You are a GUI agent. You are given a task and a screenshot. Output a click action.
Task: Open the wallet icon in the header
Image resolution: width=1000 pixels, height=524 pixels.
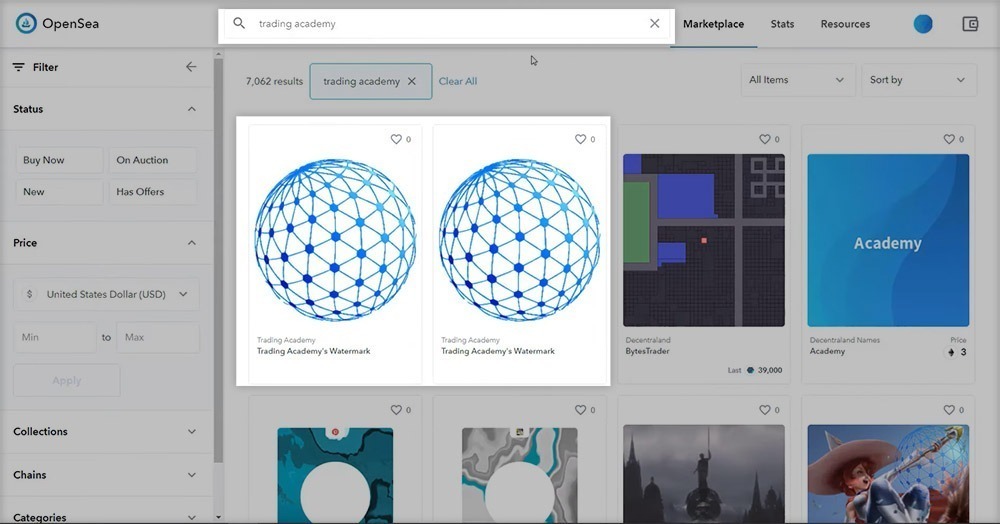(x=969, y=24)
